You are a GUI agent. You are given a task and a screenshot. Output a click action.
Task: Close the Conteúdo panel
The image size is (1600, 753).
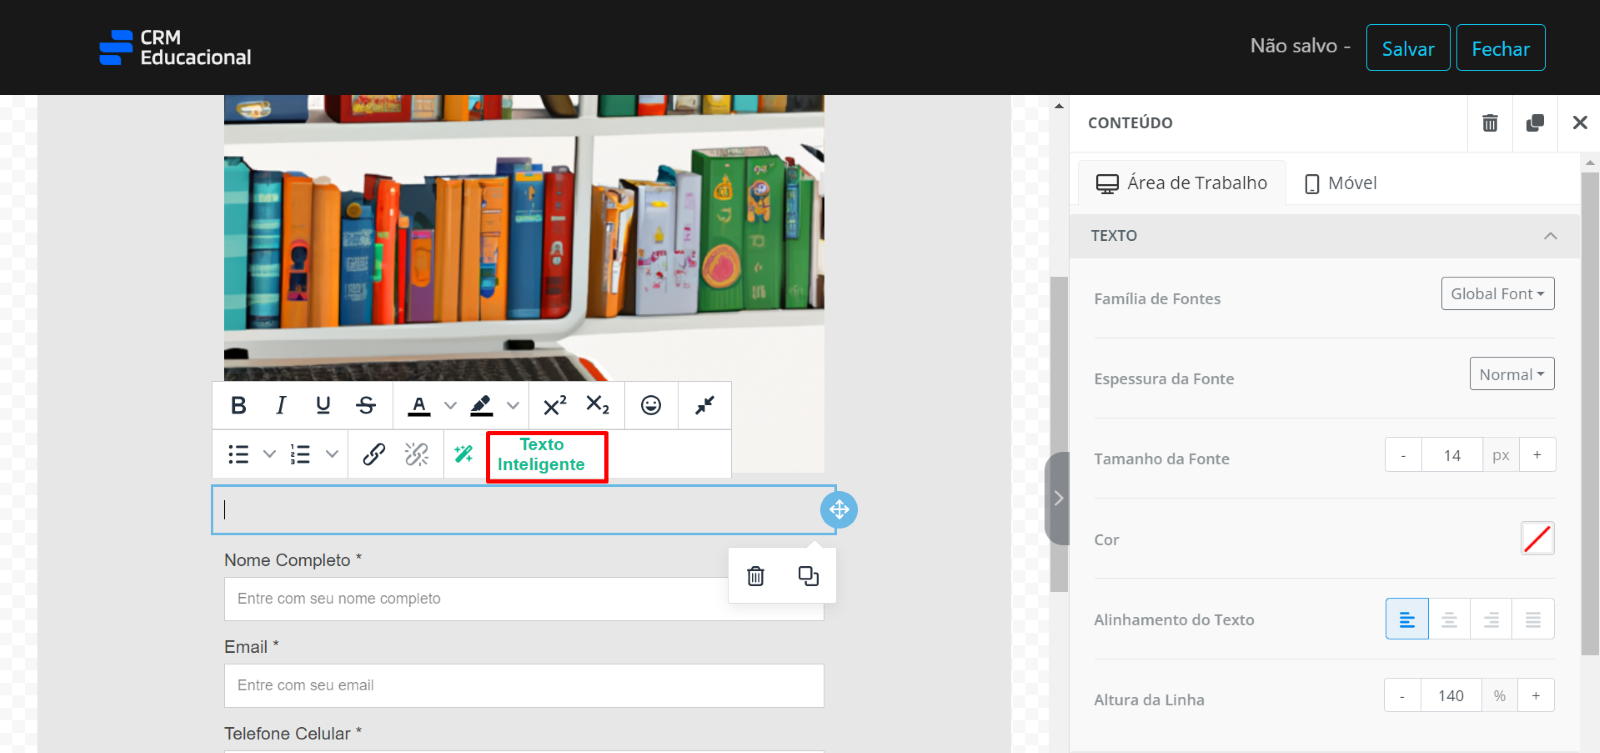tap(1580, 123)
